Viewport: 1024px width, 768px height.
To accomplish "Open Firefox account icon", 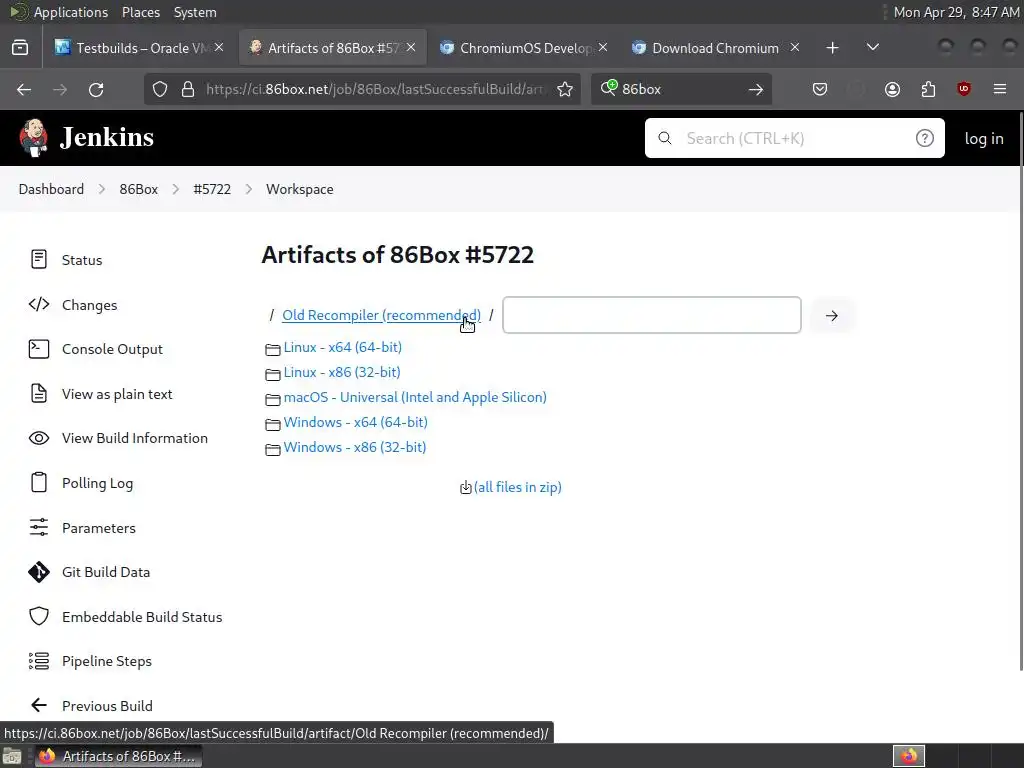I will [892, 89].
